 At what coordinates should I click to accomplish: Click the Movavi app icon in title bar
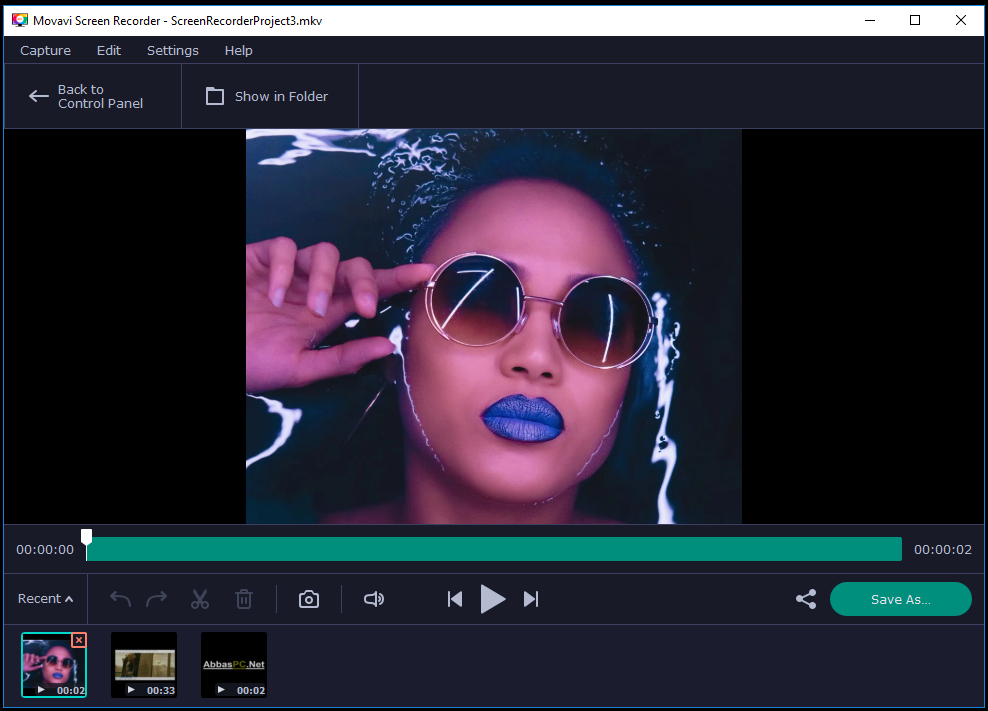[x=20, y=20]
